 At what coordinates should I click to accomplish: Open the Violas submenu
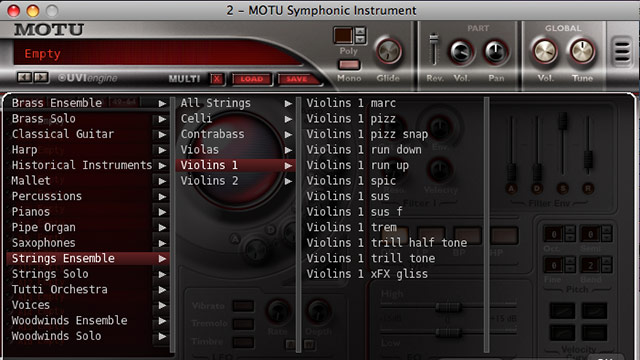click(236, 149)
